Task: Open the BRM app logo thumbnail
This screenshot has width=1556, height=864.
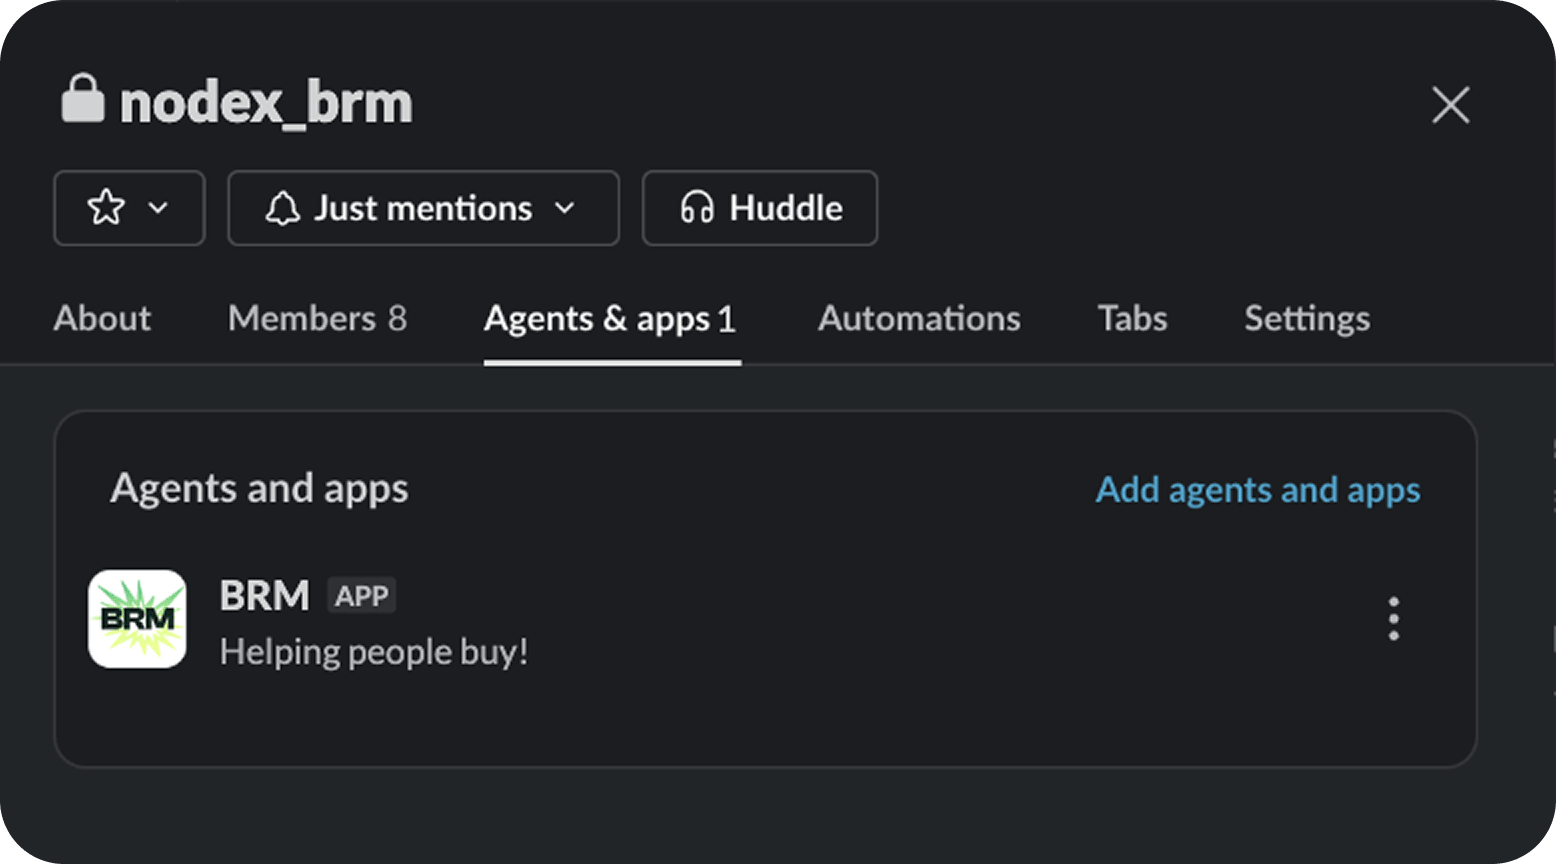Action: click(137, 619)
